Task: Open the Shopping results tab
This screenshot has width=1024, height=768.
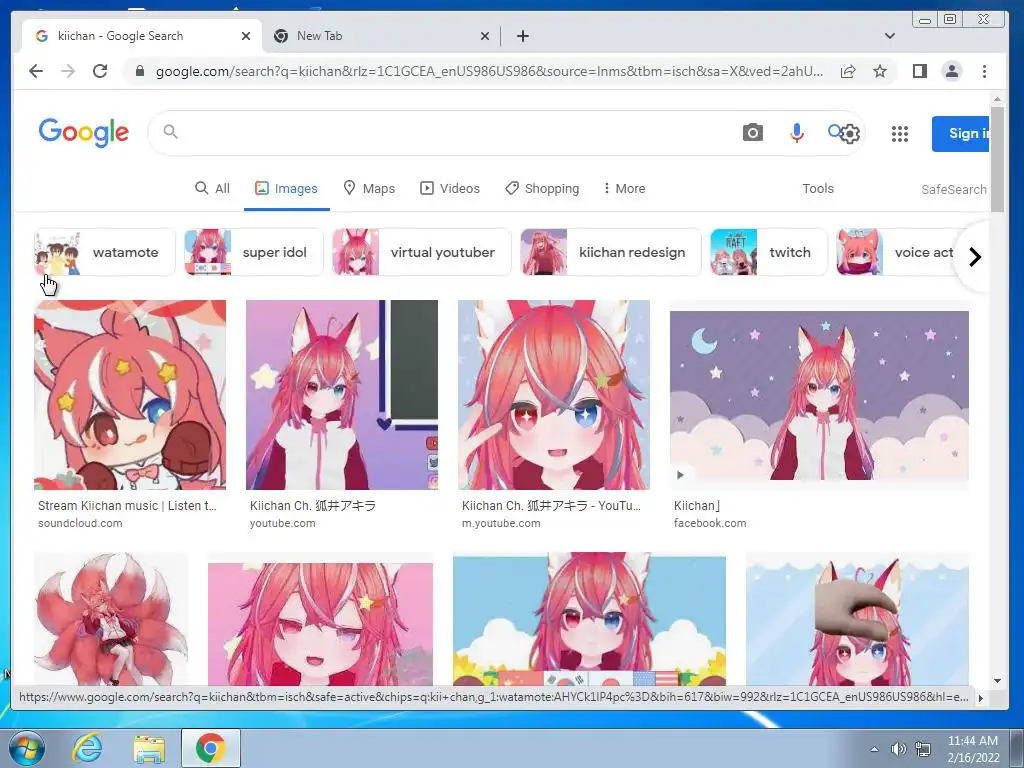Action: [x=542, y=188]
